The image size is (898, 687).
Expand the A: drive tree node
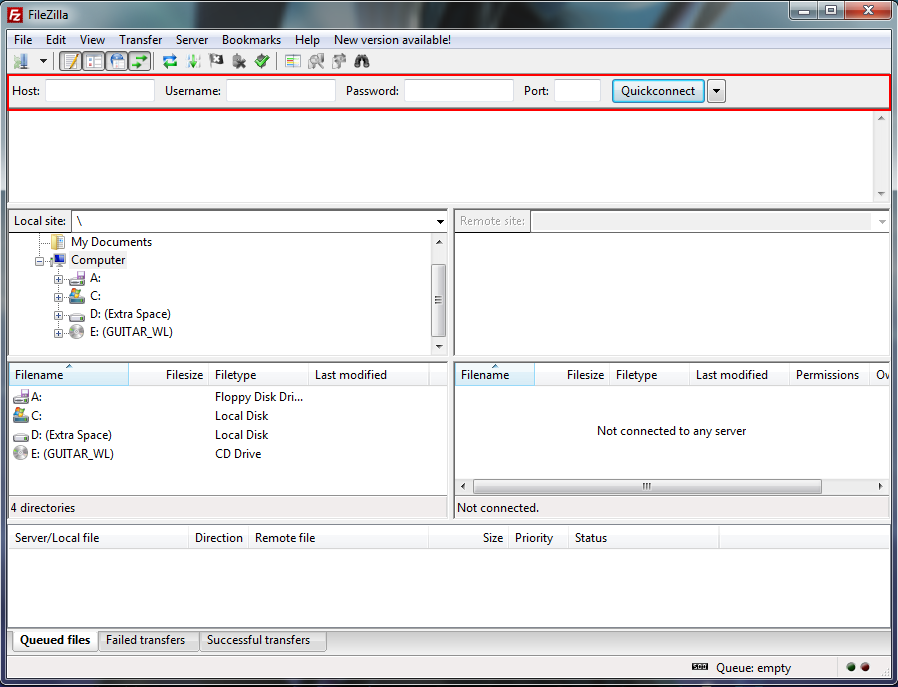tap(58, 279)
